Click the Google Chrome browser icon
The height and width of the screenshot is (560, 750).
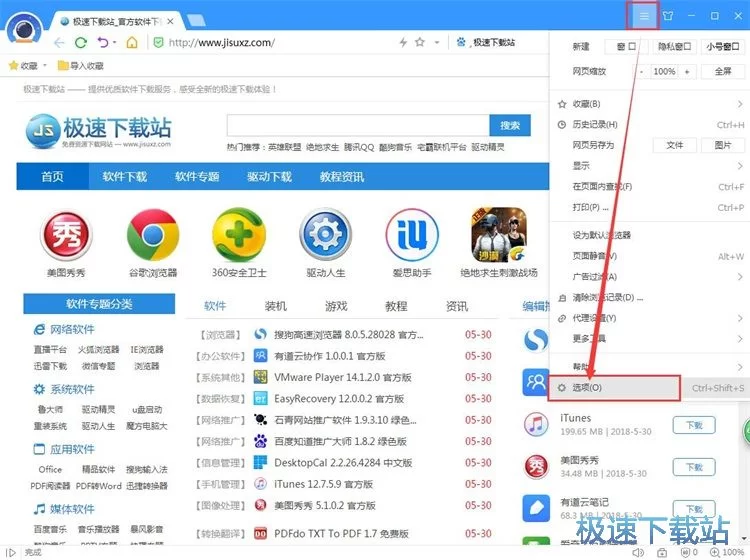(152, 235)
